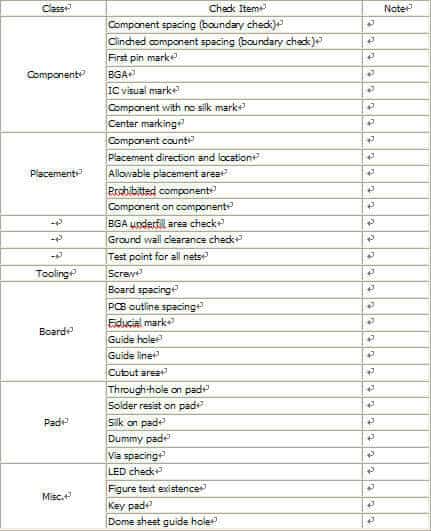Image resolution: width=431 pixels, height=531 pixels.
Task: Click the 'Ground wall clearance check' cell
Action: tap(234, 240)
